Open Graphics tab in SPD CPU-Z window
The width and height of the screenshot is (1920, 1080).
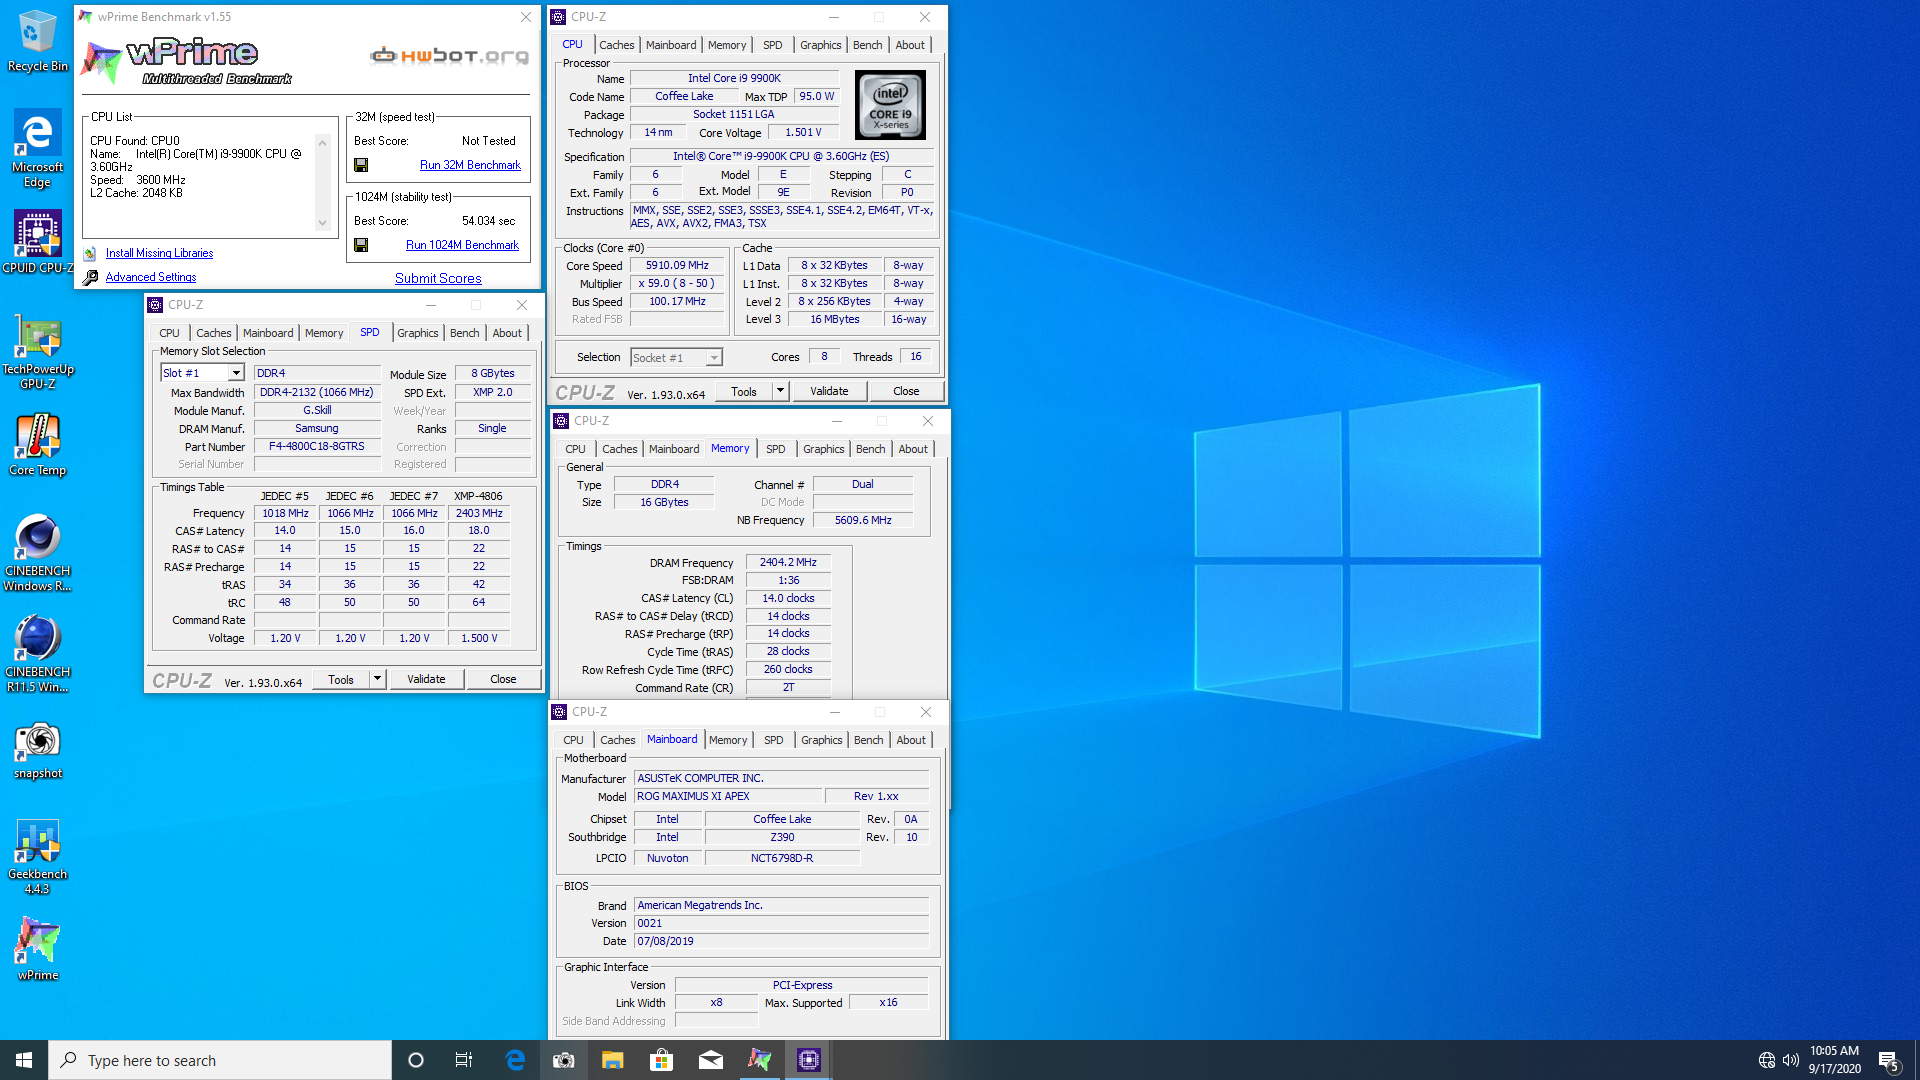pyautogui.click(x=418, y=333)
